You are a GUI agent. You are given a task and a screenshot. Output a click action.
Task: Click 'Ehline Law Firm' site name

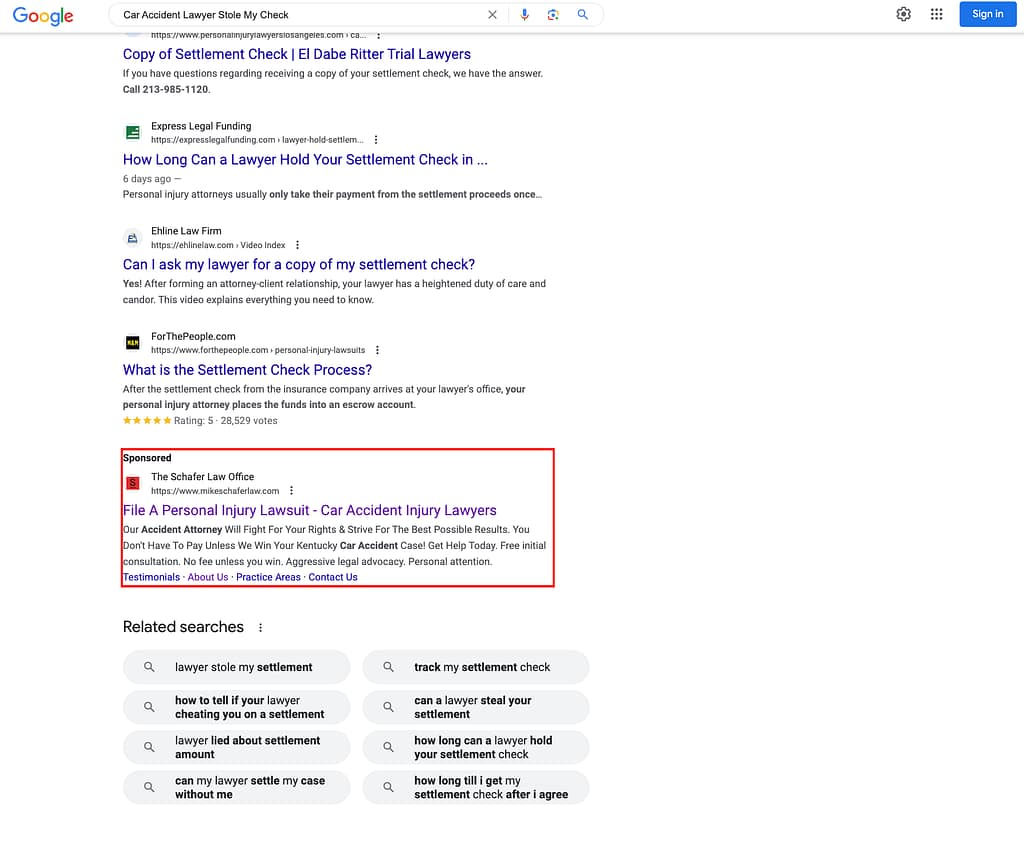[186, 231]
